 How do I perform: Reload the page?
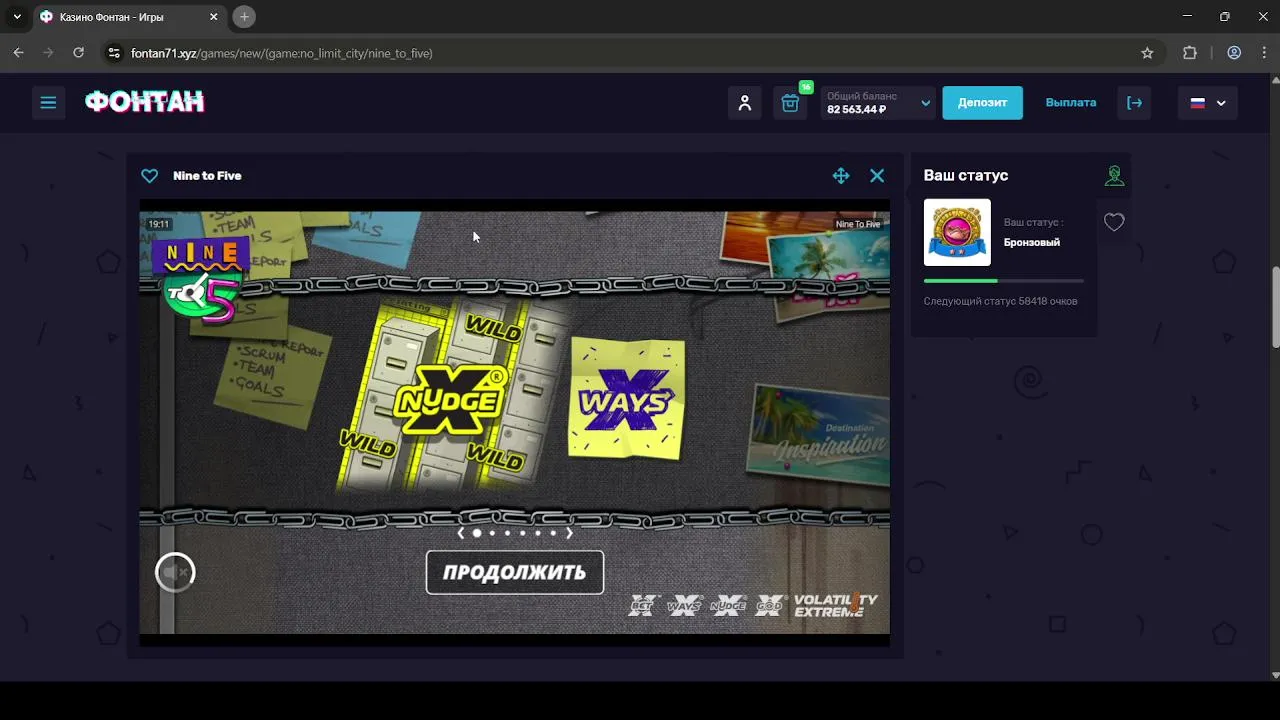click(78, 53)
